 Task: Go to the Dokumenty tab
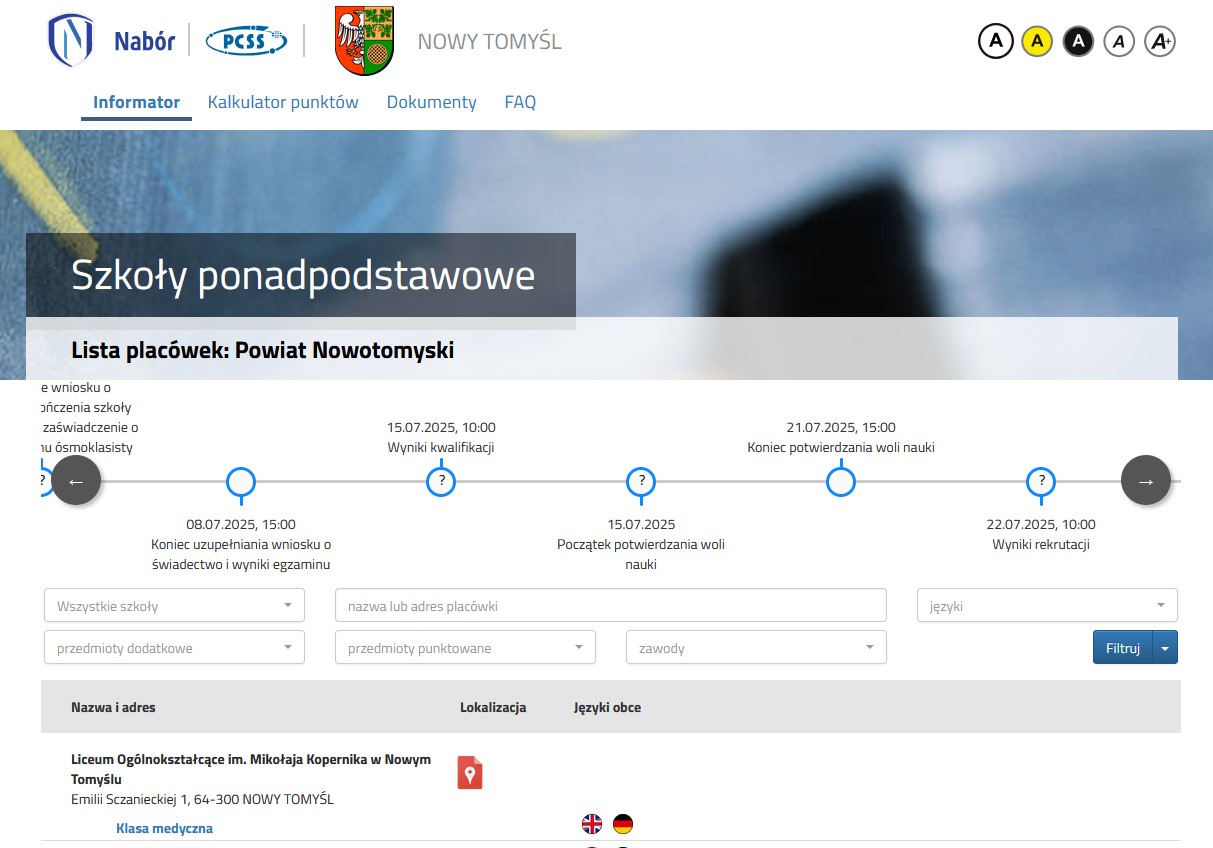click(431, 102)
